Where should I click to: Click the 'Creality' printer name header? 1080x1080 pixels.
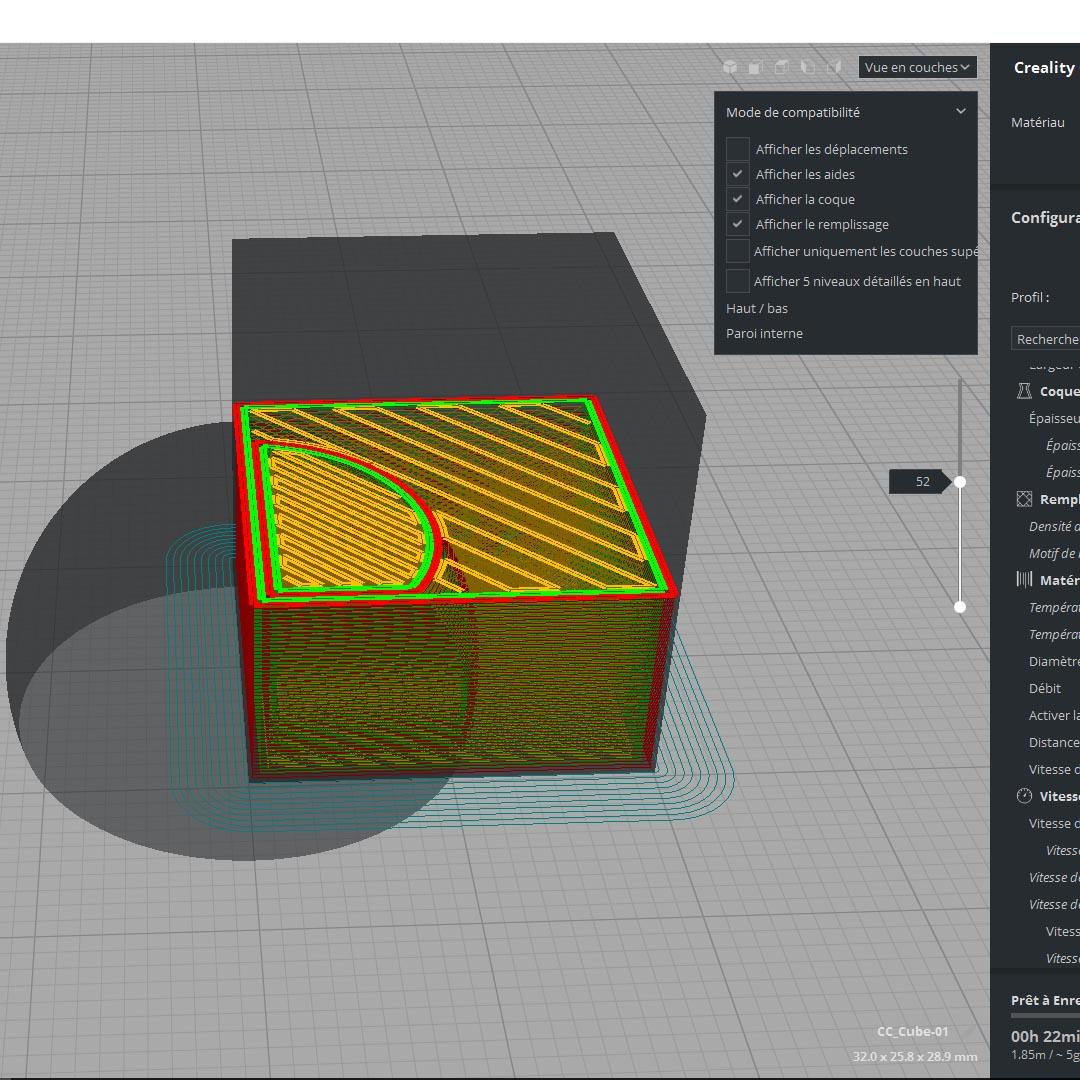click(1044, 68)
